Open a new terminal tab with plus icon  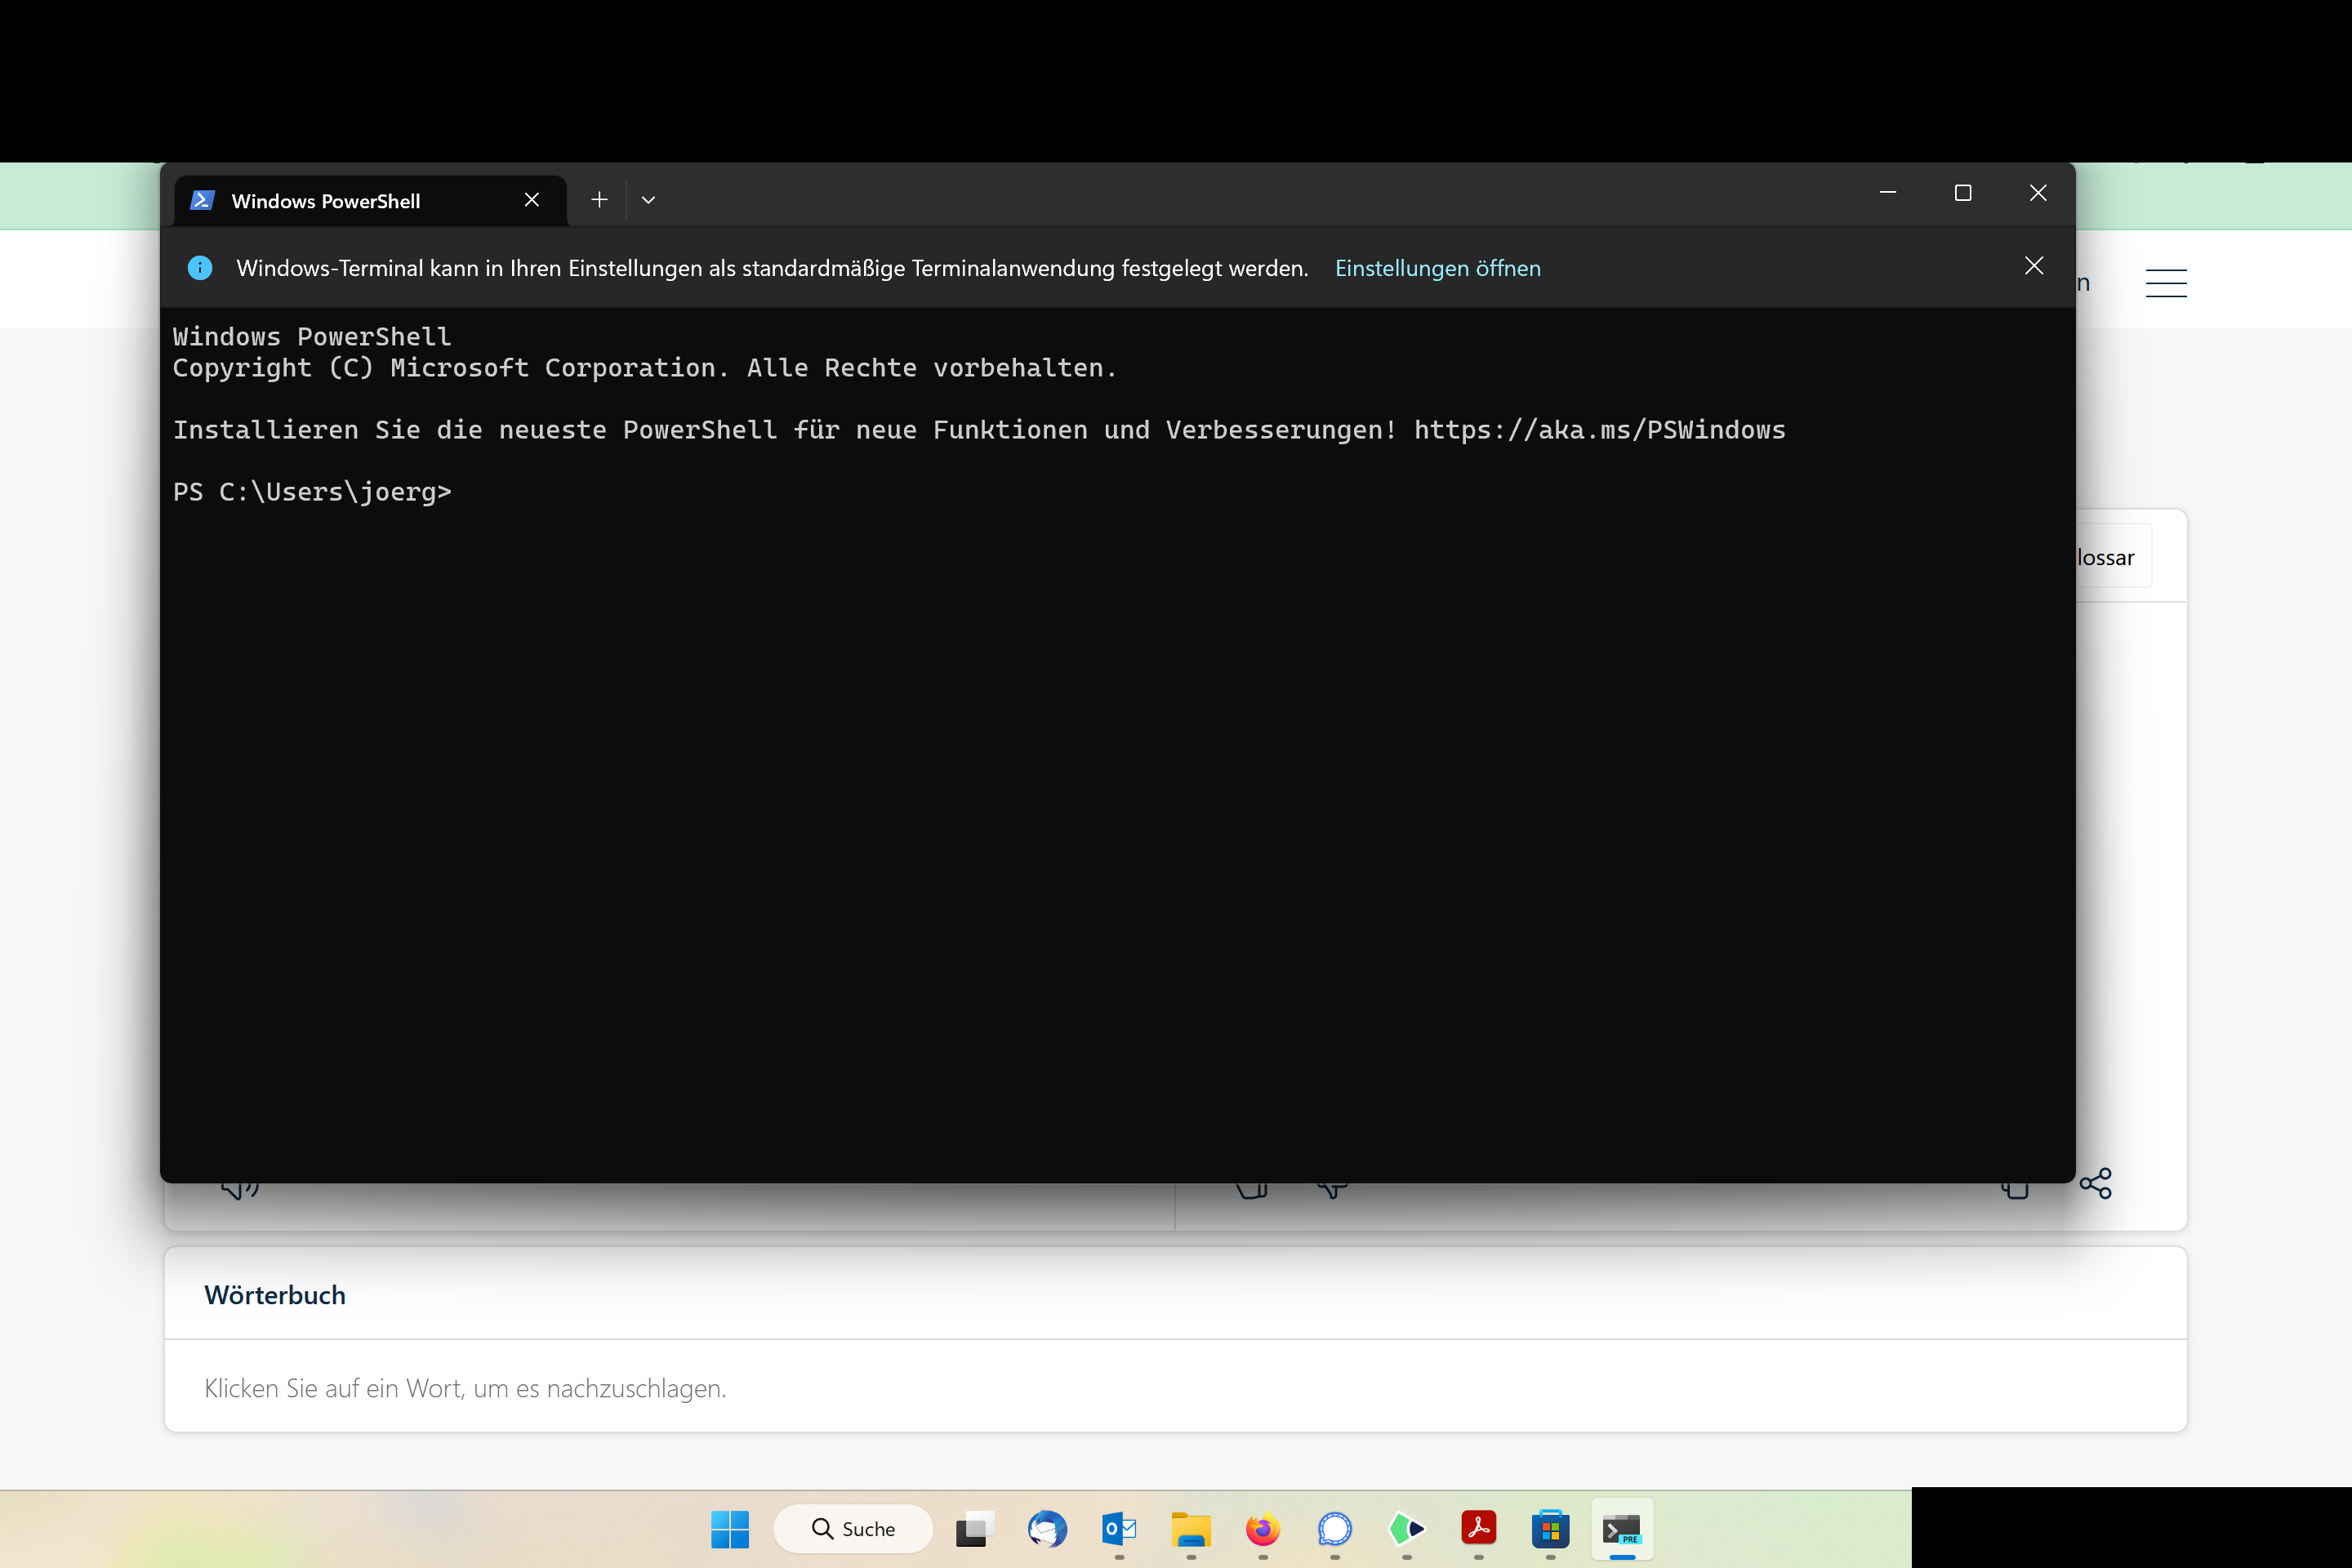point(599,200)
